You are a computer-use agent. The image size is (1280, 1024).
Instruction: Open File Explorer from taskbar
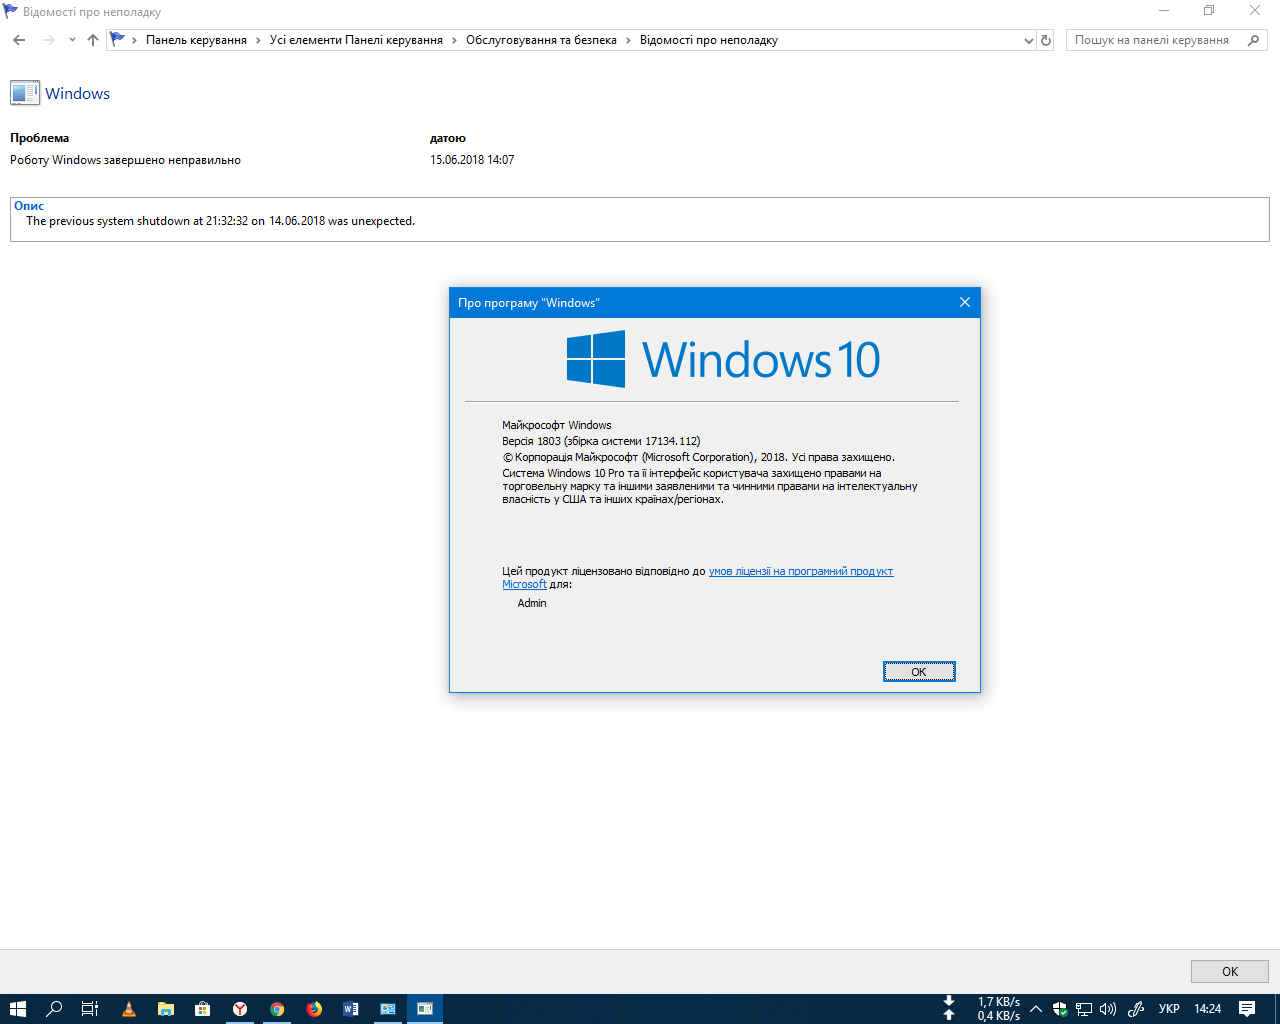point(165,1009)
